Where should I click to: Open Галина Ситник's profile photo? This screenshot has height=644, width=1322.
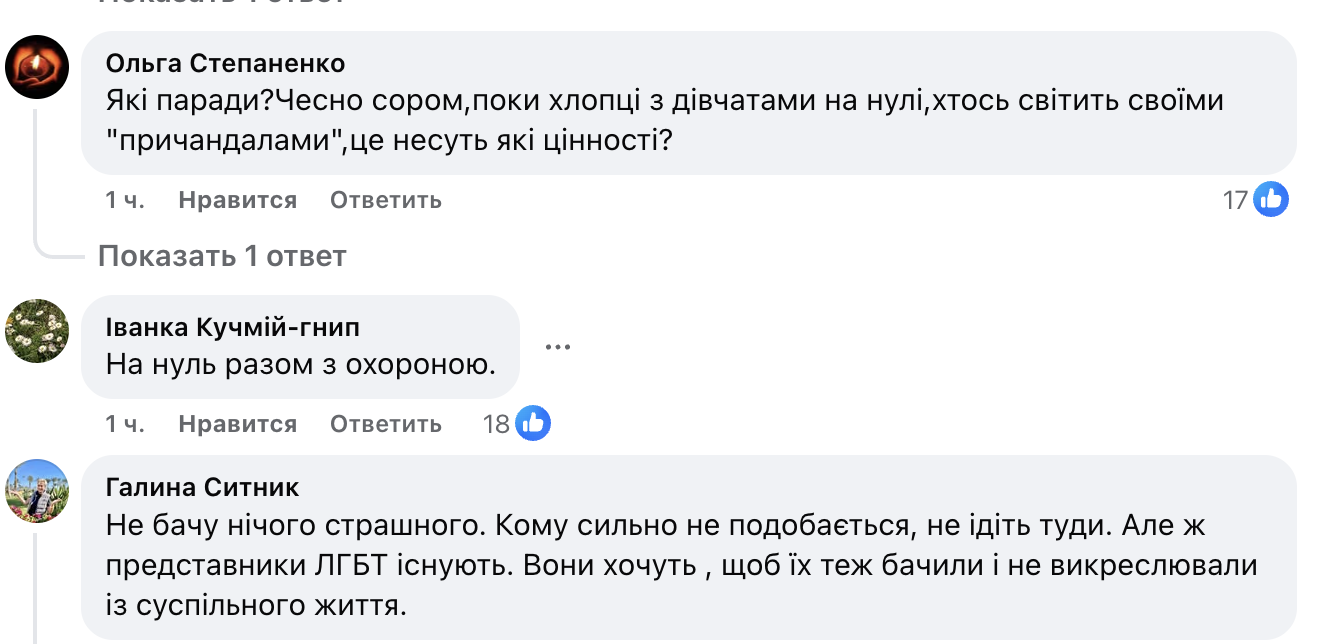coord(37,491)
